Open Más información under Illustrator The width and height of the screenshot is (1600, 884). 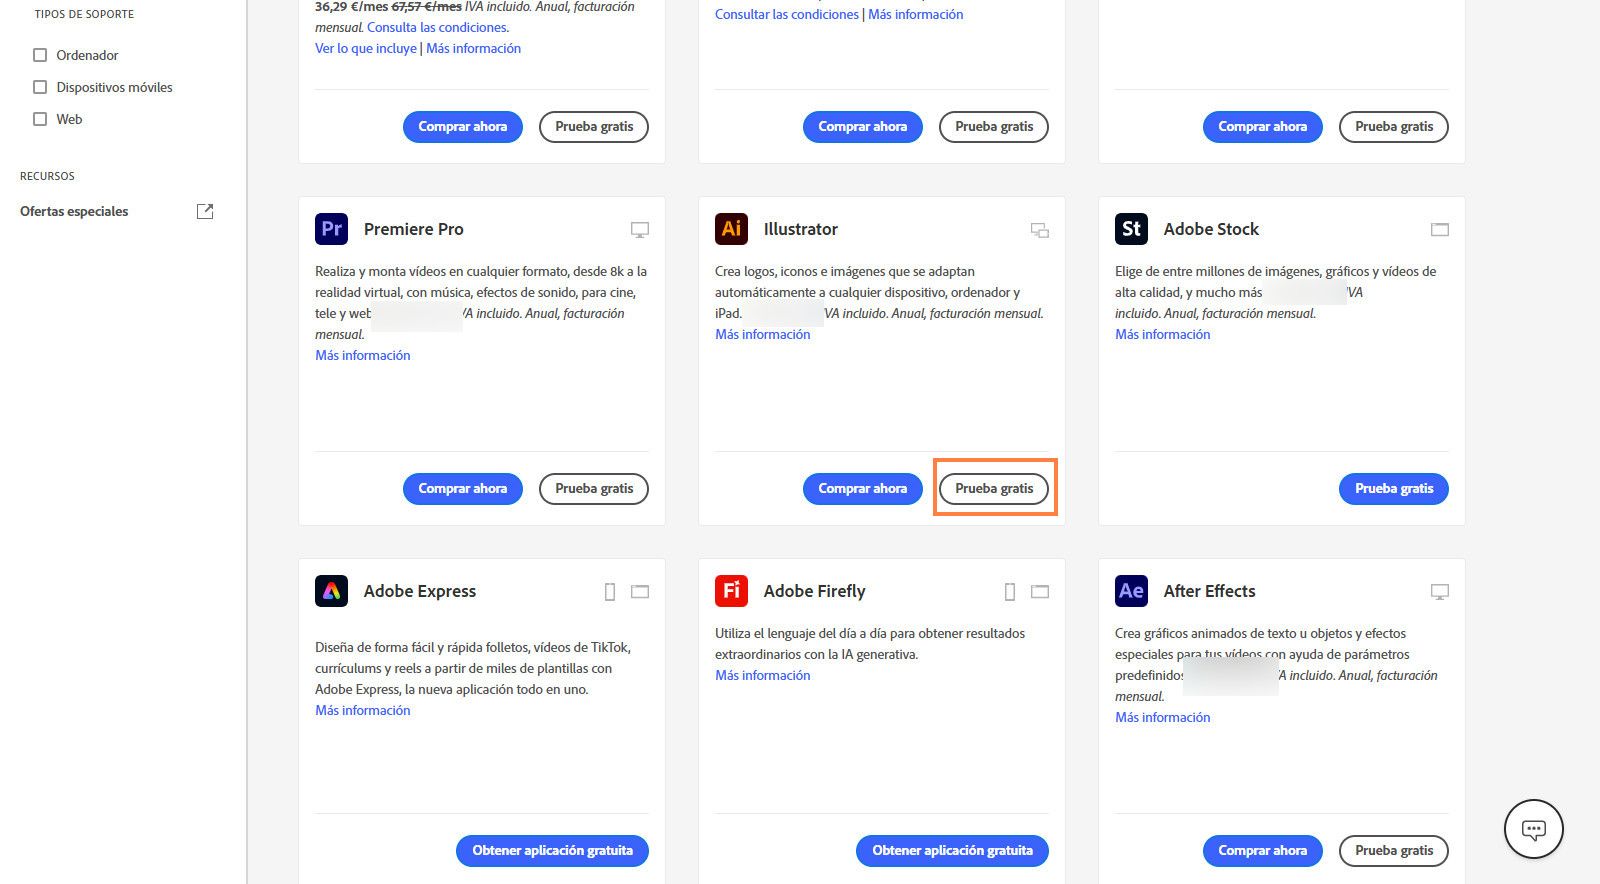click(x=763, y=334)
